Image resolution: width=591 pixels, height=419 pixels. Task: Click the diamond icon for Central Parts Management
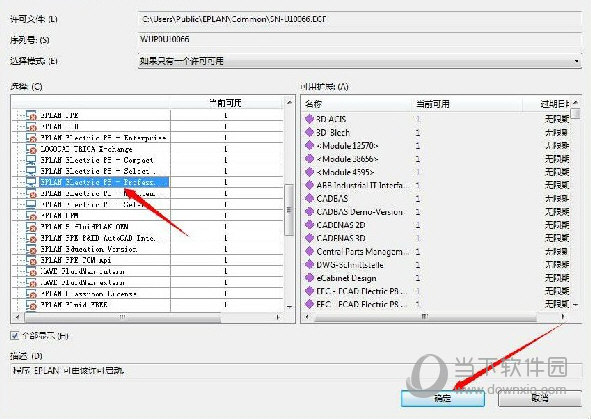pos(309,251)
